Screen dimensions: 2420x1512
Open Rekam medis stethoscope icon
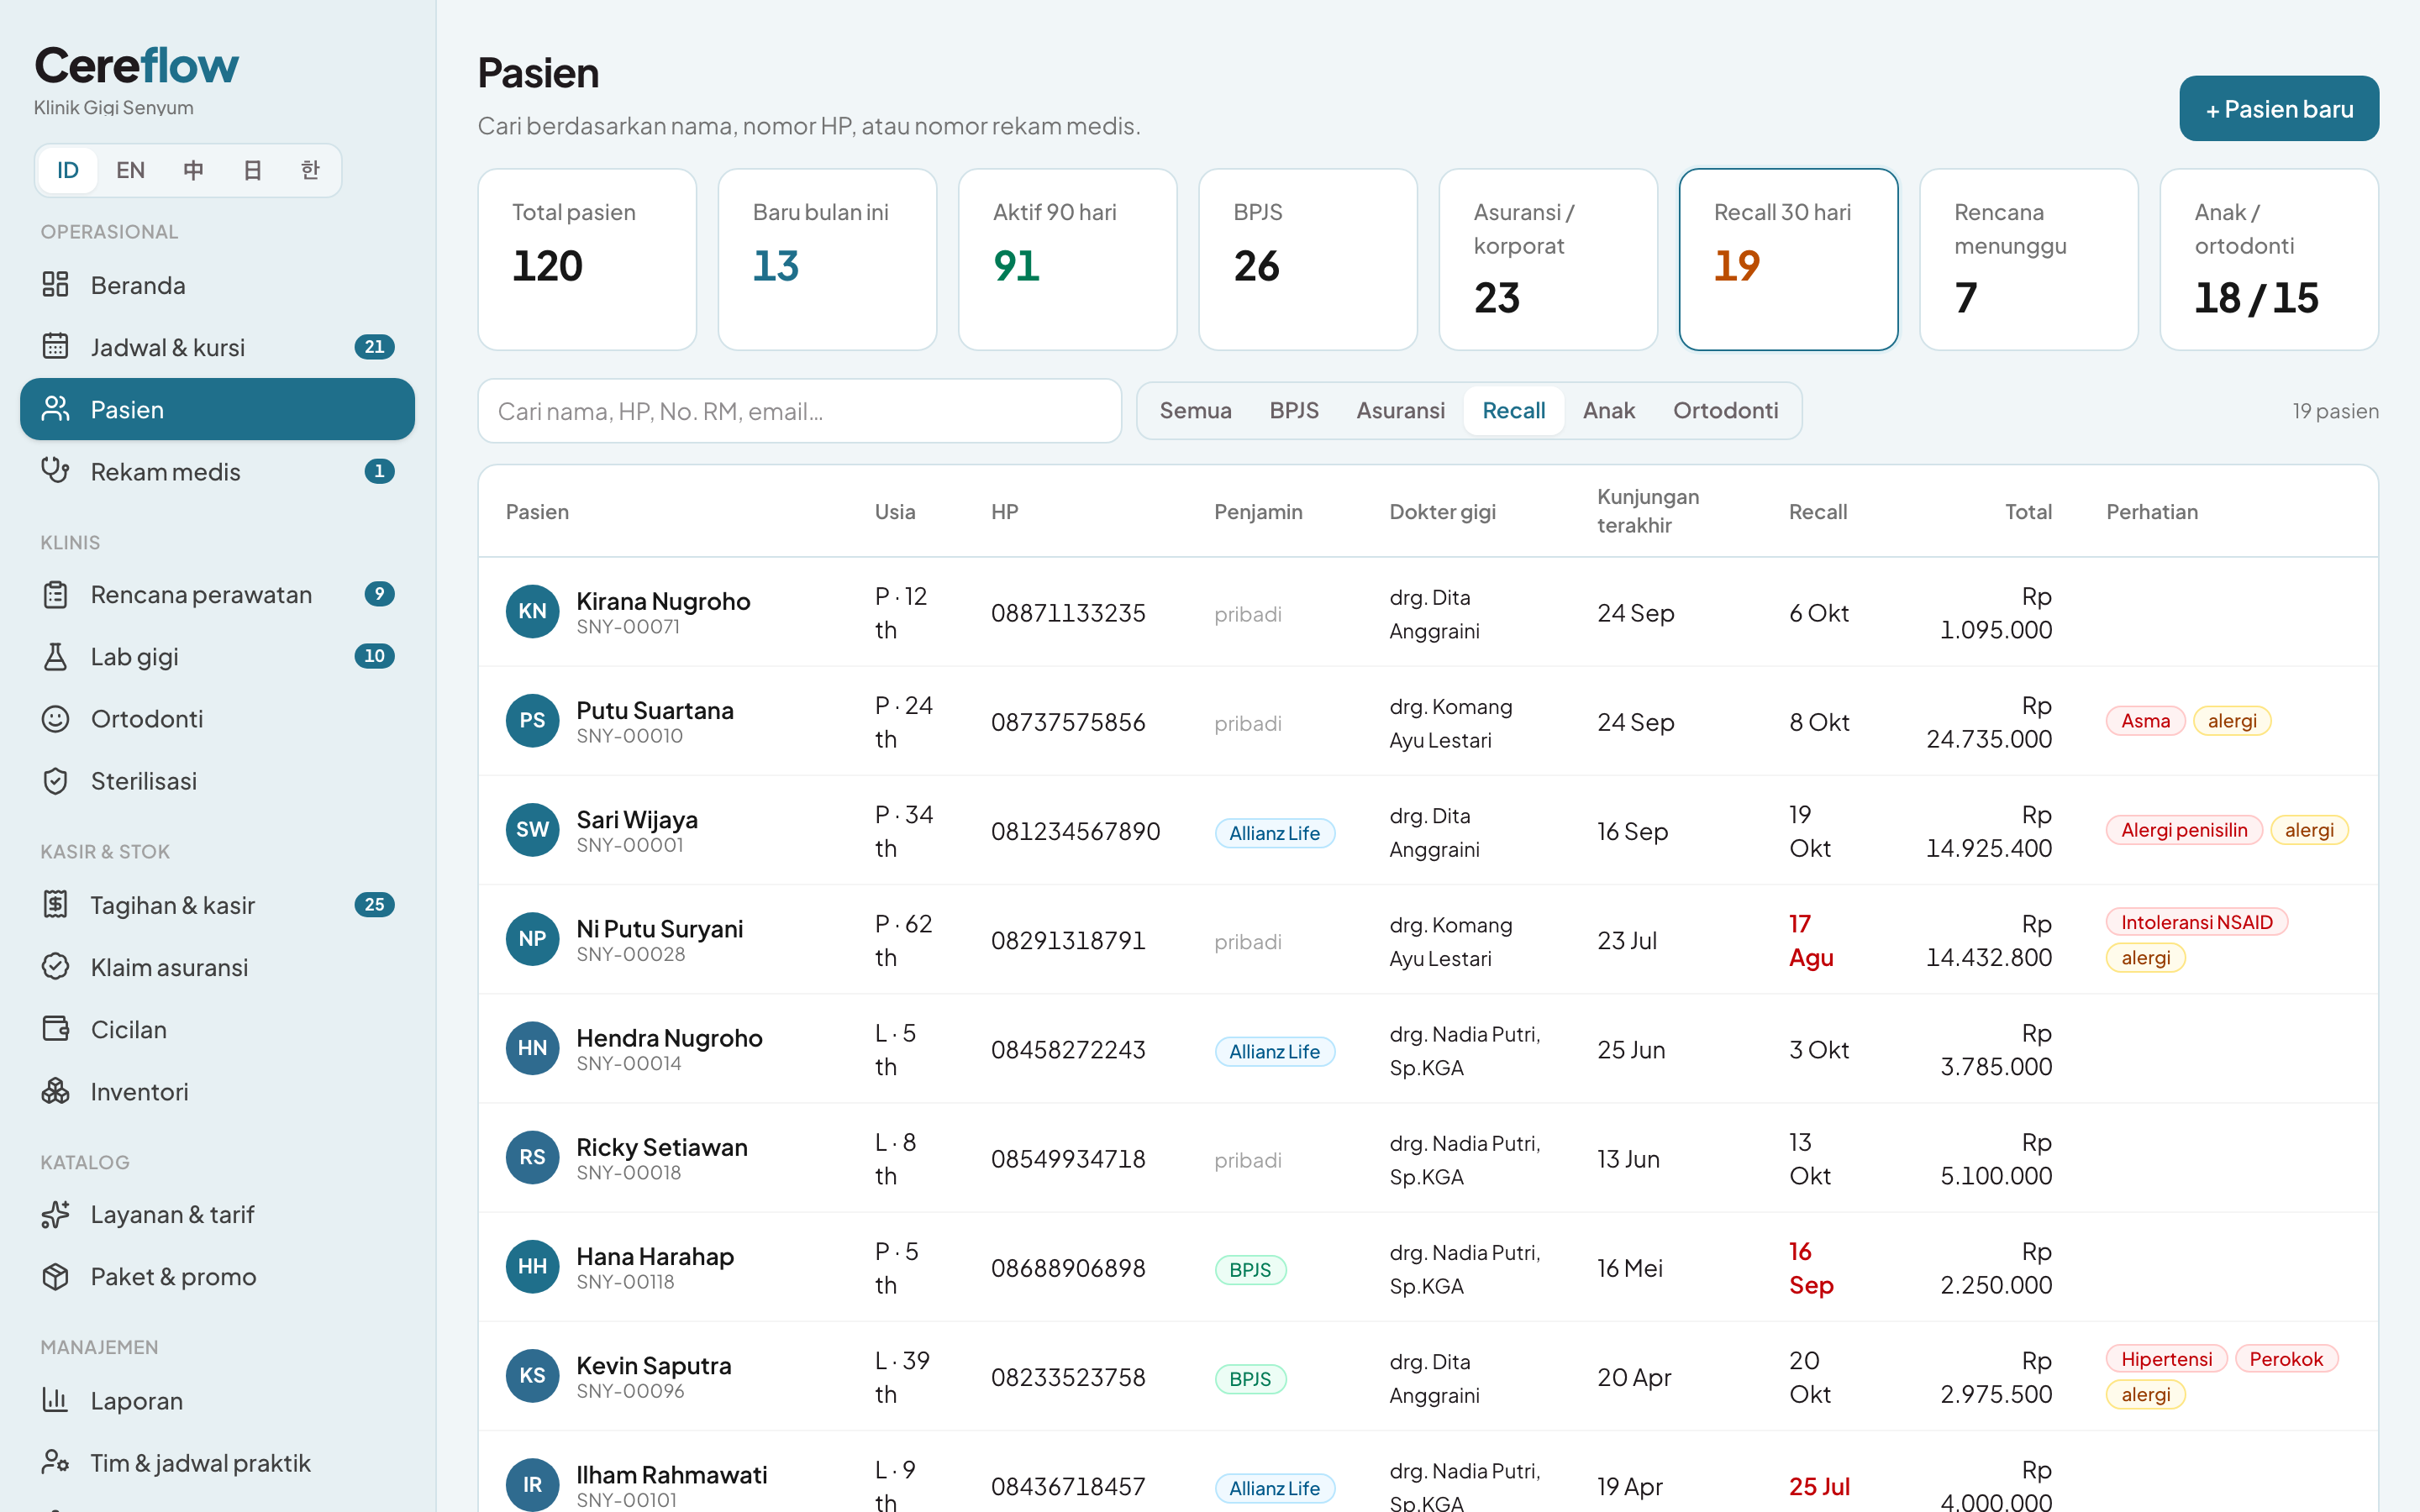pyautogui.click(x=55, y=471)
